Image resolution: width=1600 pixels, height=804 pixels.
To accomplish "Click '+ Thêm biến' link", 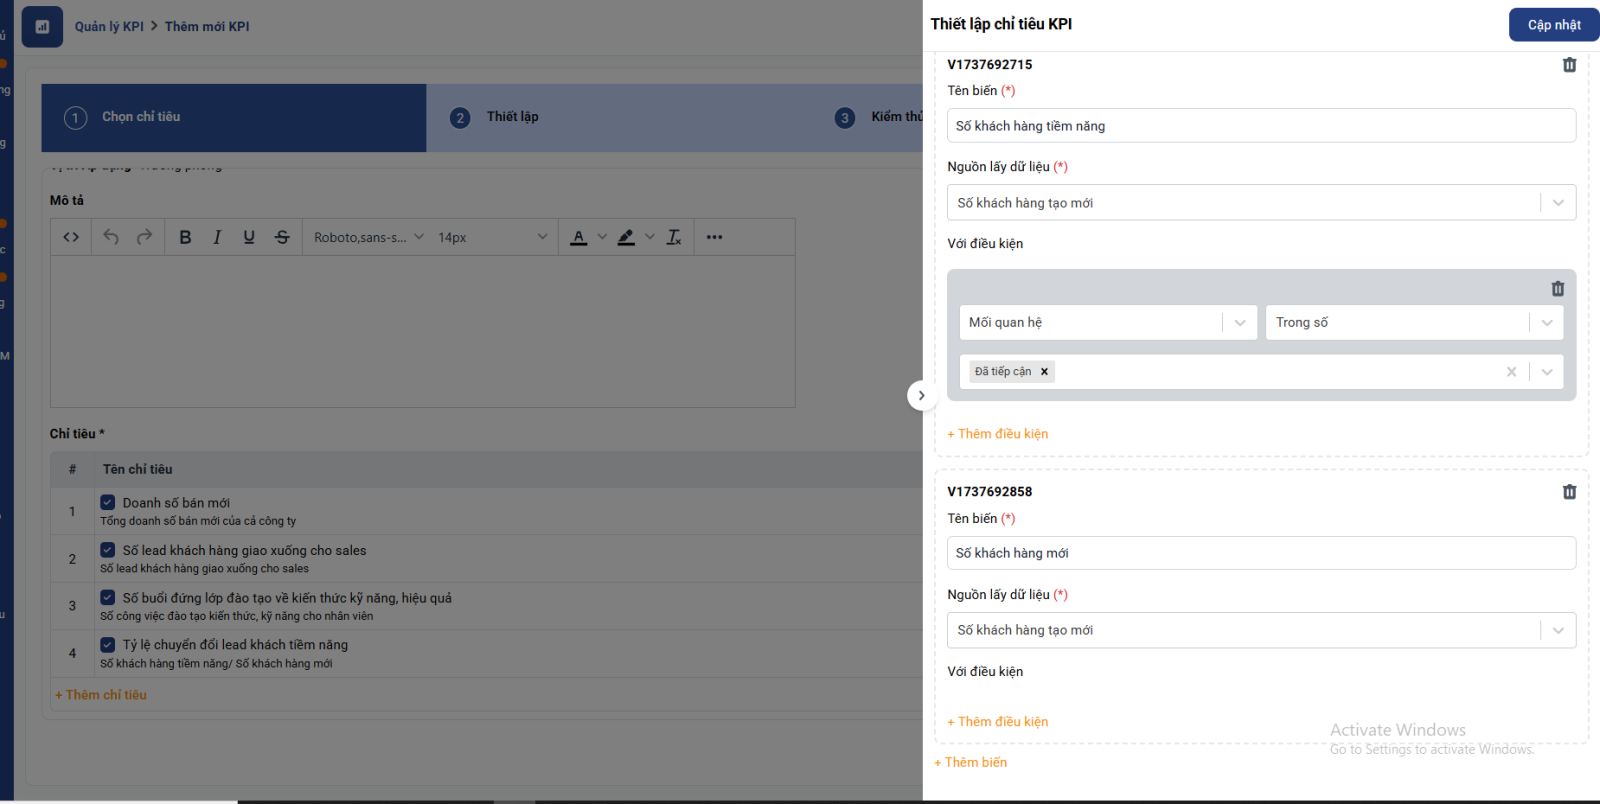I will [x=971, y=762].
